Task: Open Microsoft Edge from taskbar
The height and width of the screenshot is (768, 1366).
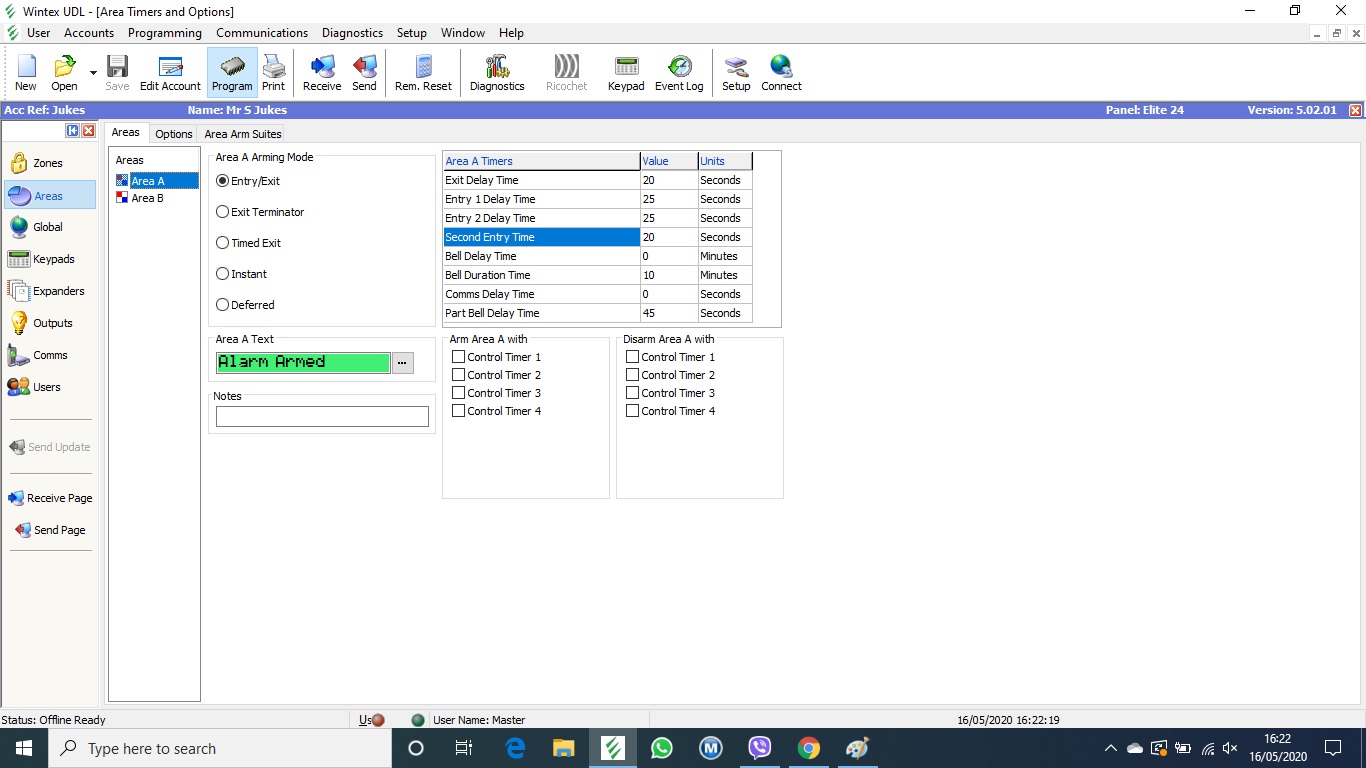Action: [515, 748]
